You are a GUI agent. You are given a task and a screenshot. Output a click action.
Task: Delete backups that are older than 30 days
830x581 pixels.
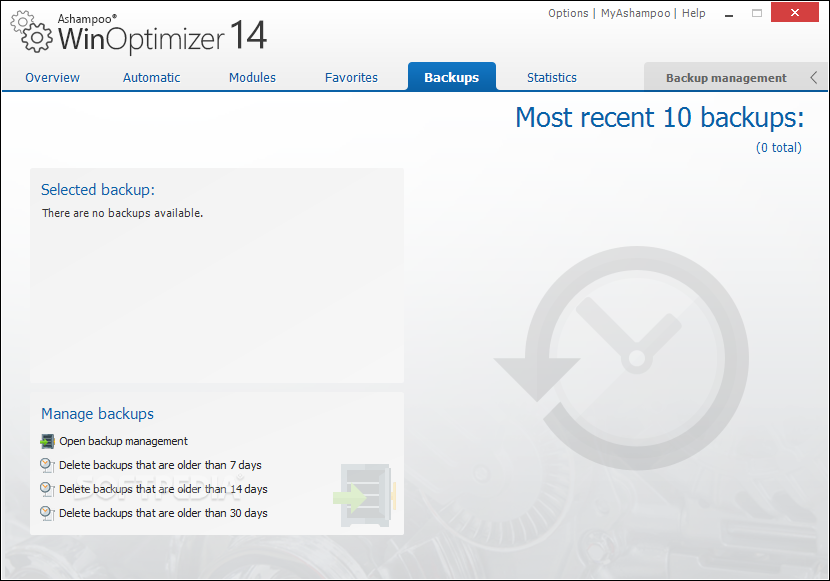click(x=163, y=513)
